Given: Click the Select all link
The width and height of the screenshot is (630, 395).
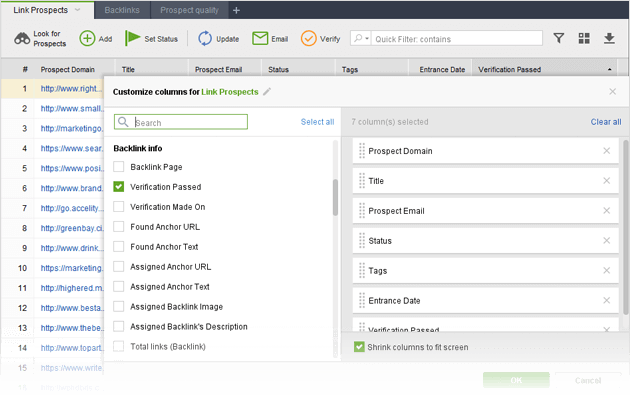Looking at the screenshot, I should [x=317, y=122].
